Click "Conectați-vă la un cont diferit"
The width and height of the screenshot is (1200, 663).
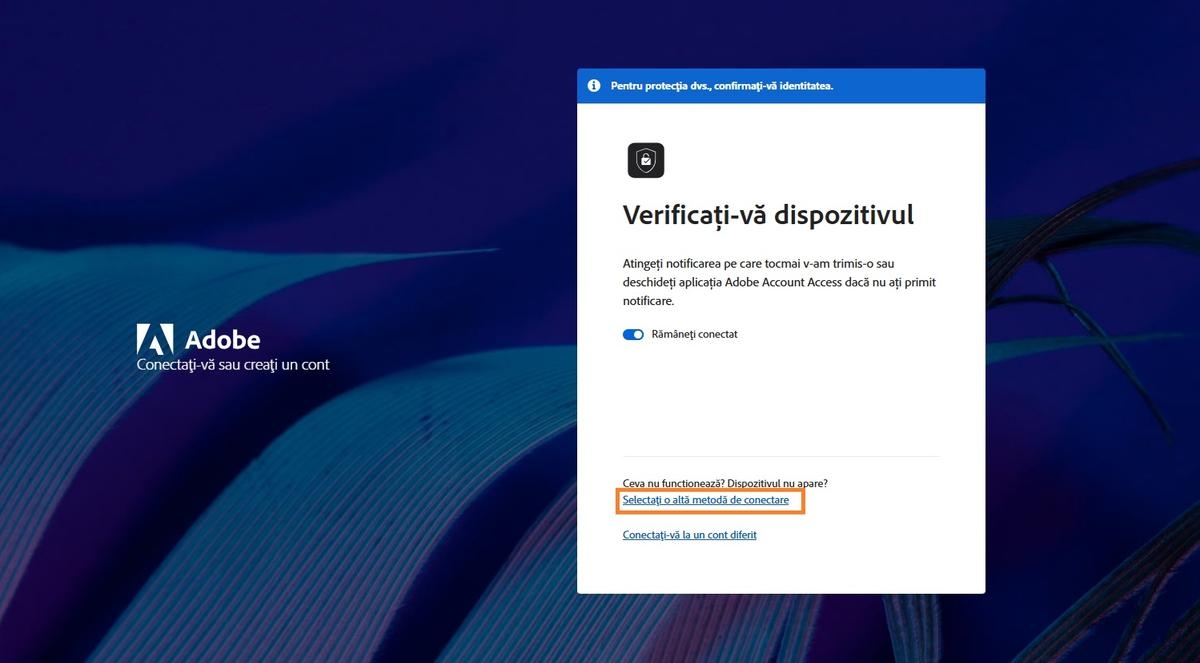tap(689, 534)
